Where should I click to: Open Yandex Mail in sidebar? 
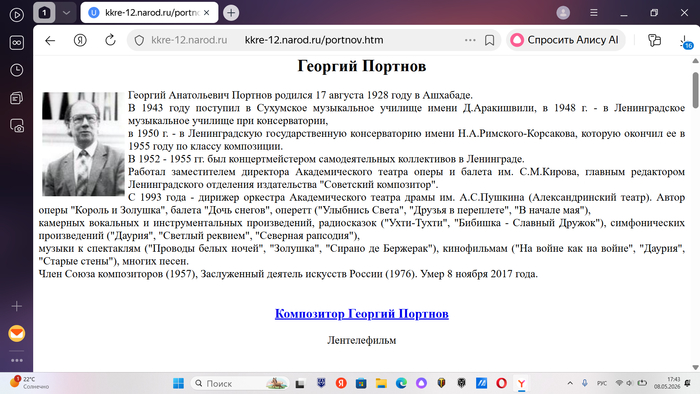point(17,333)
